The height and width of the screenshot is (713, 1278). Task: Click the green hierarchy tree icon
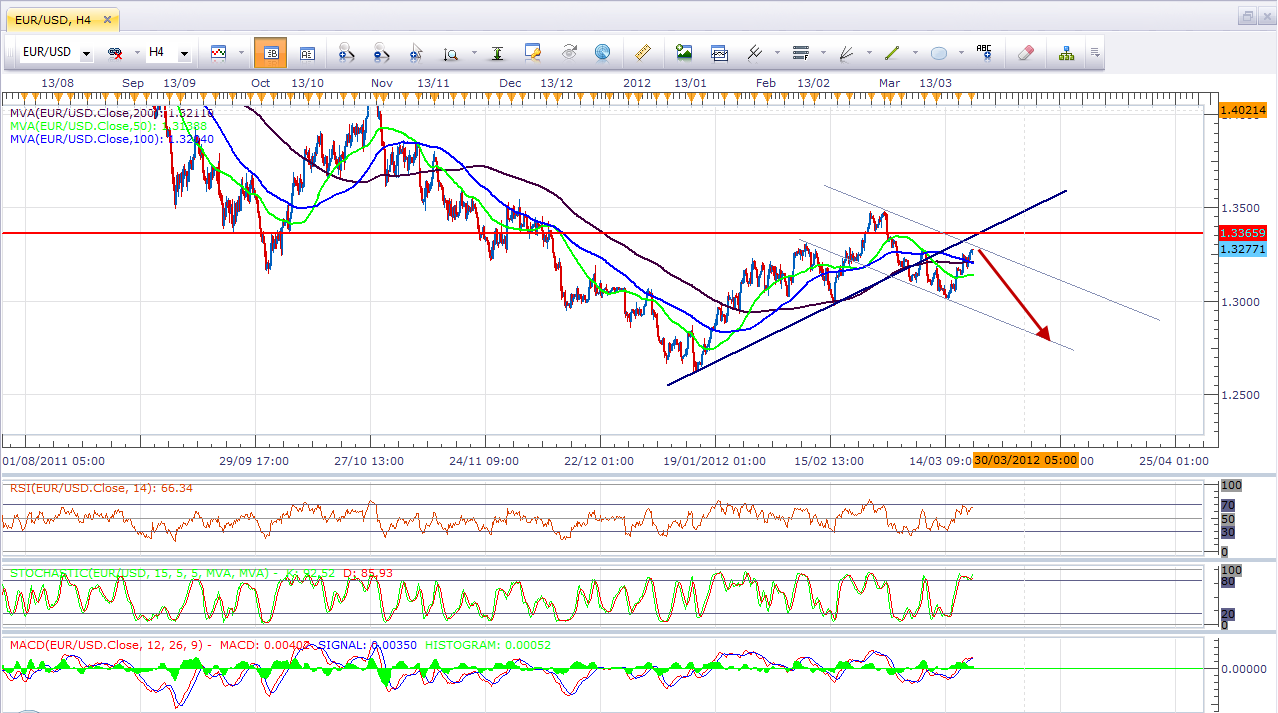pyautogui.click(x=1066, y=52)
